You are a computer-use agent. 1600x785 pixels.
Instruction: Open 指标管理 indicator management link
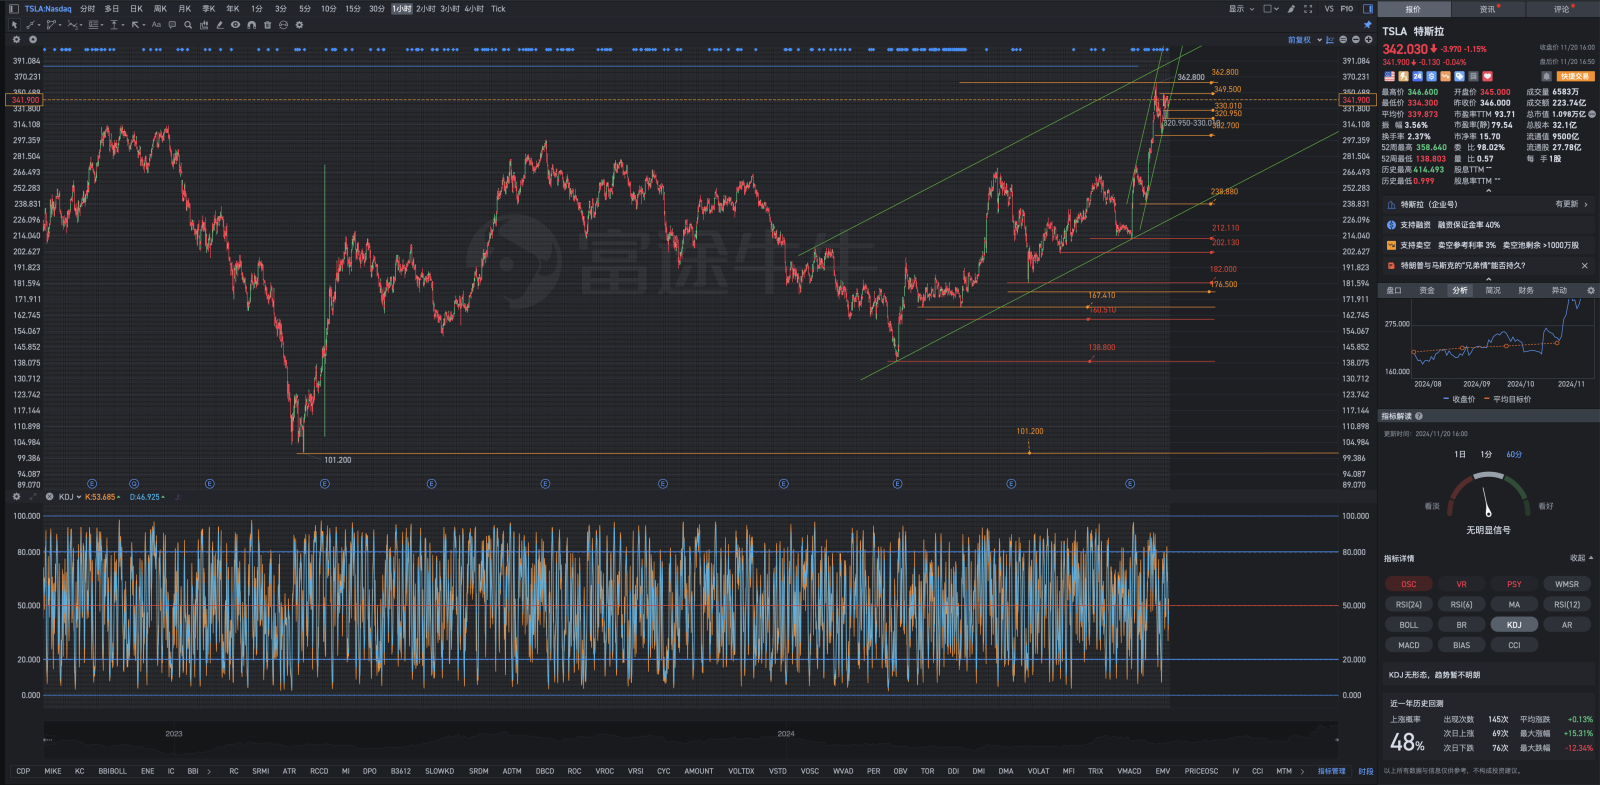(x=1331, y=771)
